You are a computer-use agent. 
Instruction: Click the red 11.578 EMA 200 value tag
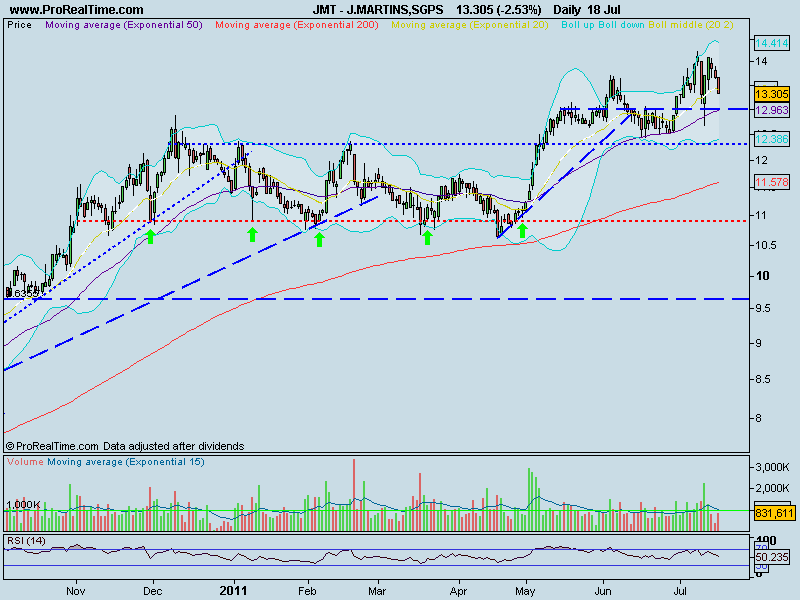[x=771, y=182]
